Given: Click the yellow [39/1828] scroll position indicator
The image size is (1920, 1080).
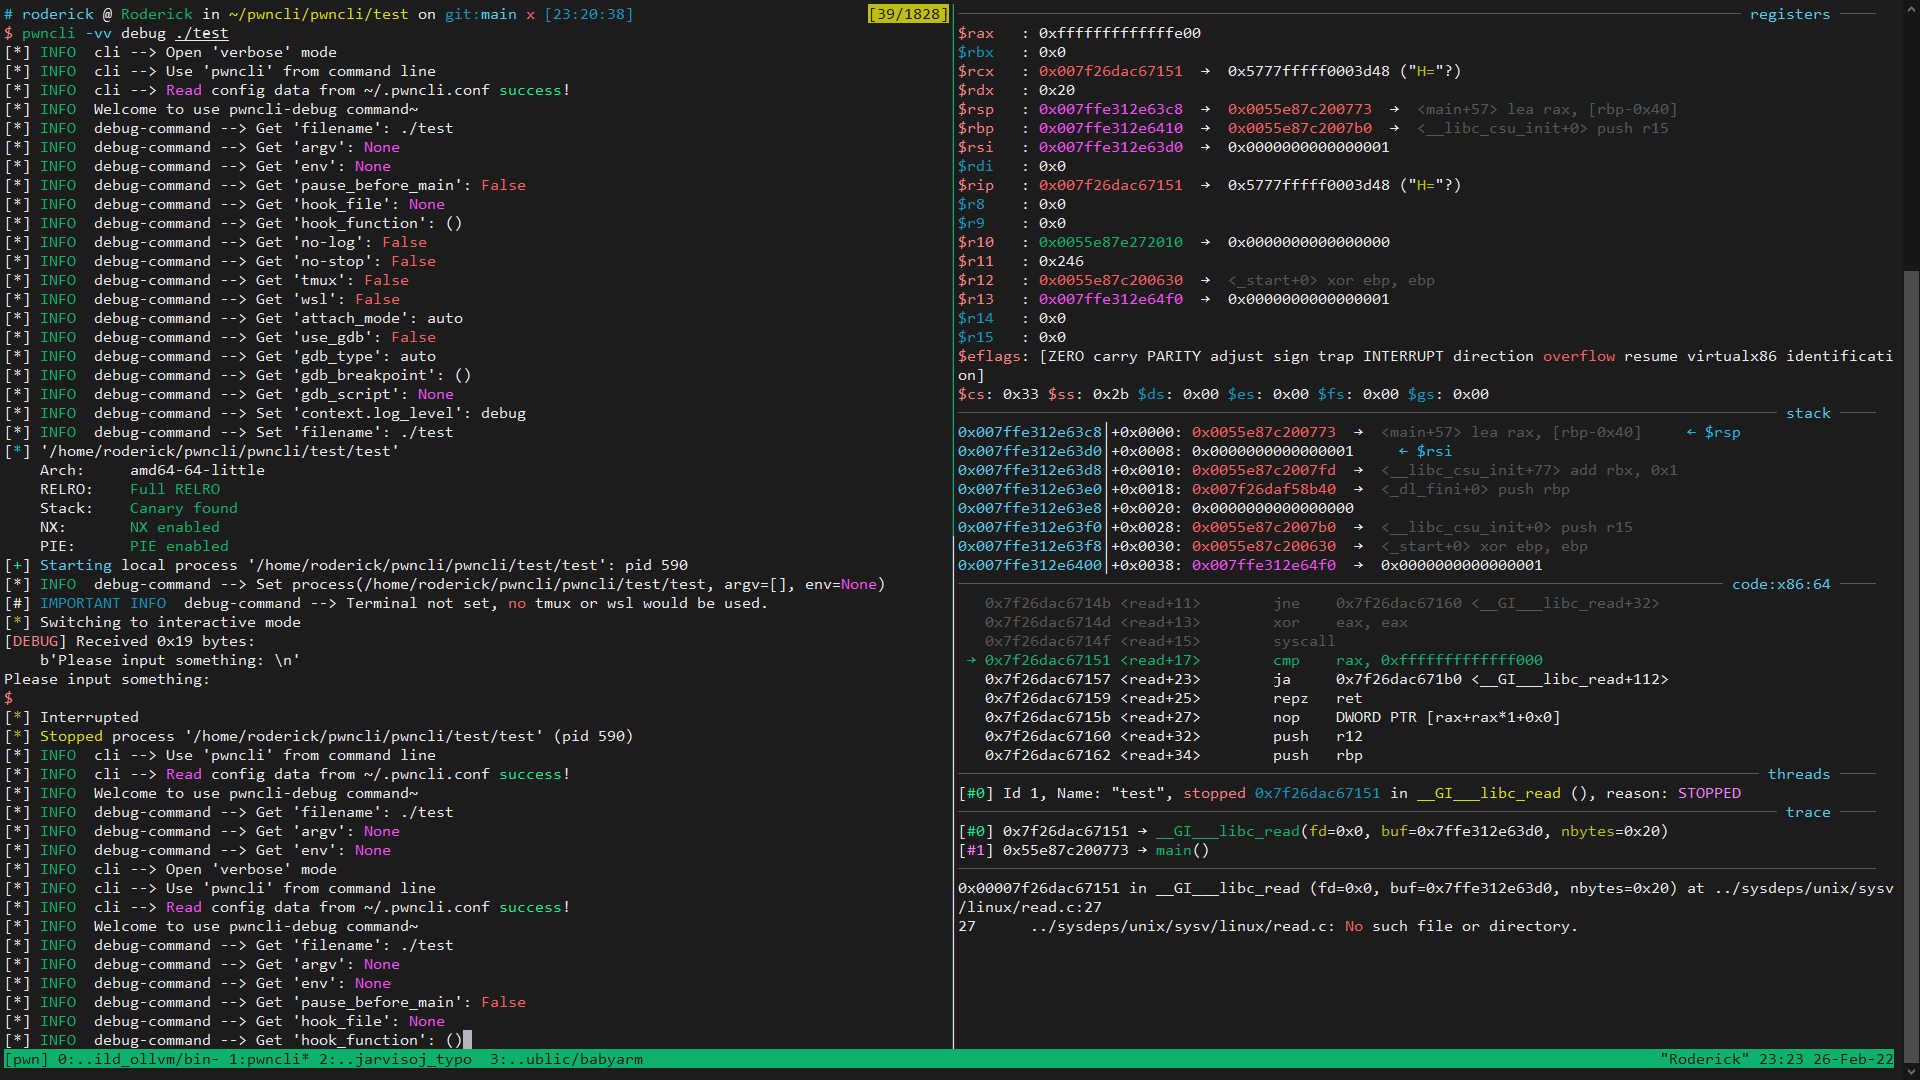Looking at the screenshot, I should click(908, 14).
